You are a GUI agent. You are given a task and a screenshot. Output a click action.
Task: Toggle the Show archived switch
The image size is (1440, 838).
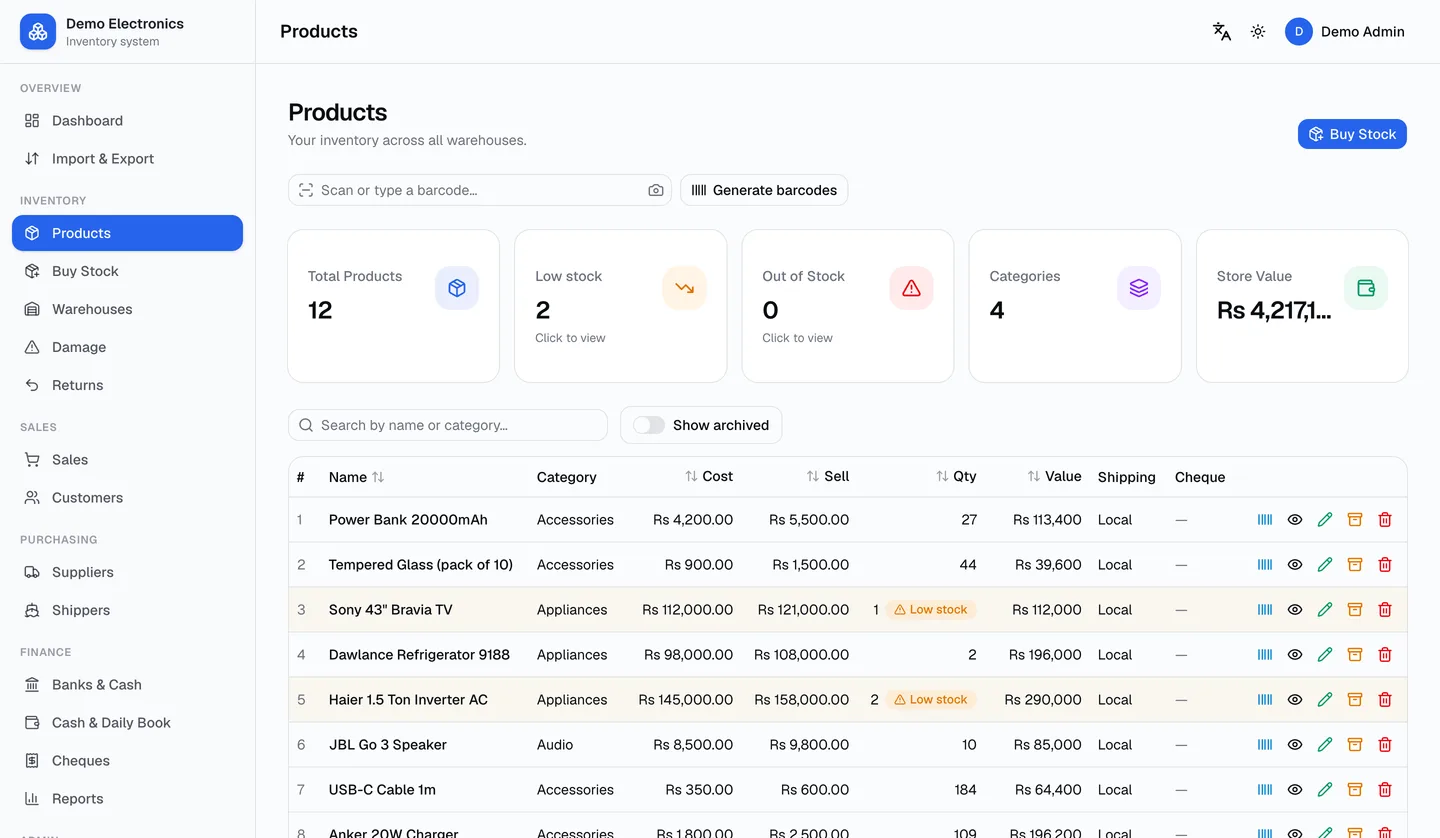[x=649, y=425]
